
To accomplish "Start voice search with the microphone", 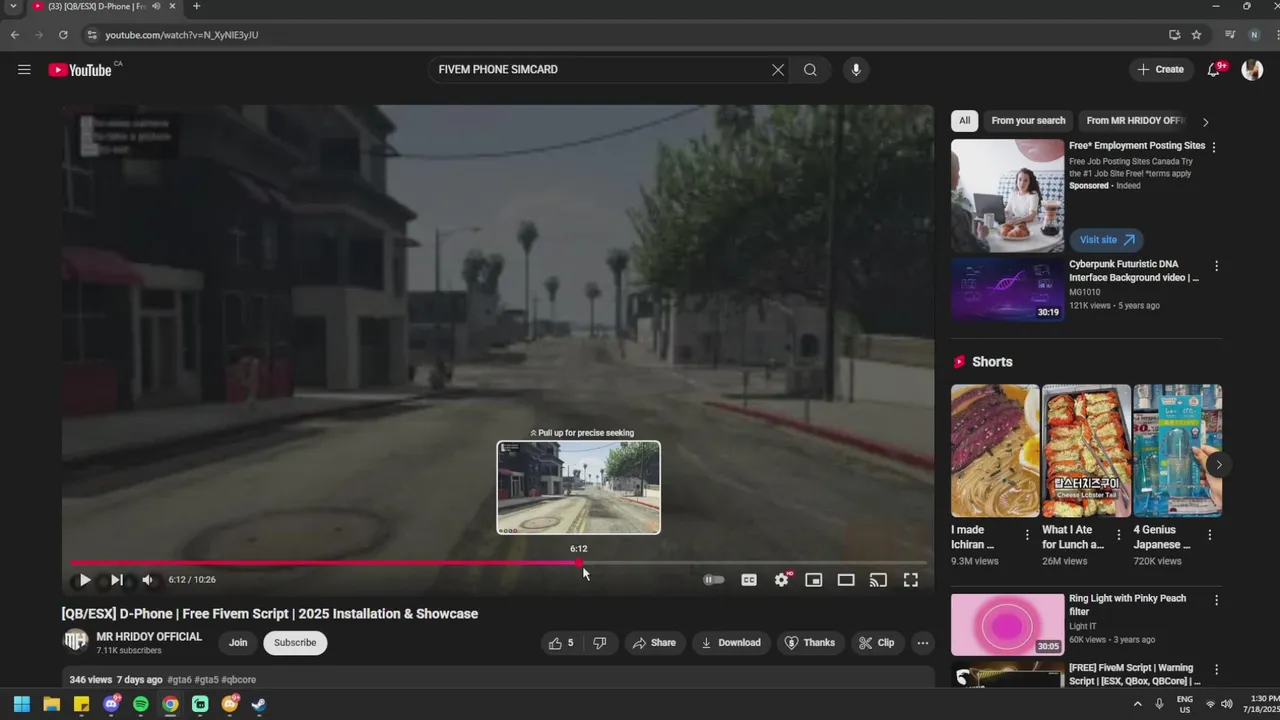I will 855,70.
